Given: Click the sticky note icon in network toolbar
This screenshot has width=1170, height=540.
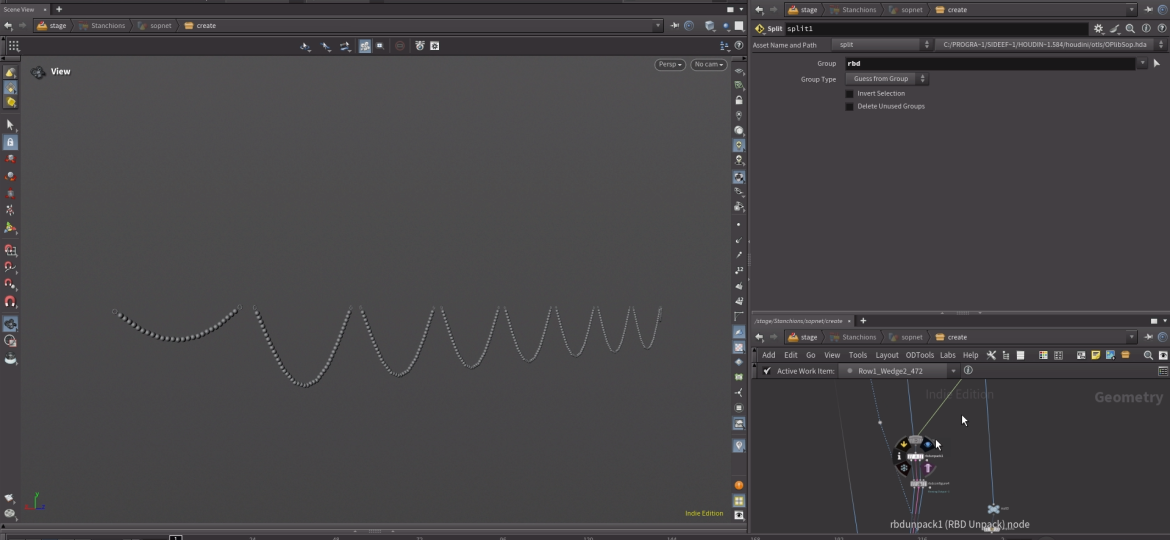Looking at the screenshot, I should 1096,355.
